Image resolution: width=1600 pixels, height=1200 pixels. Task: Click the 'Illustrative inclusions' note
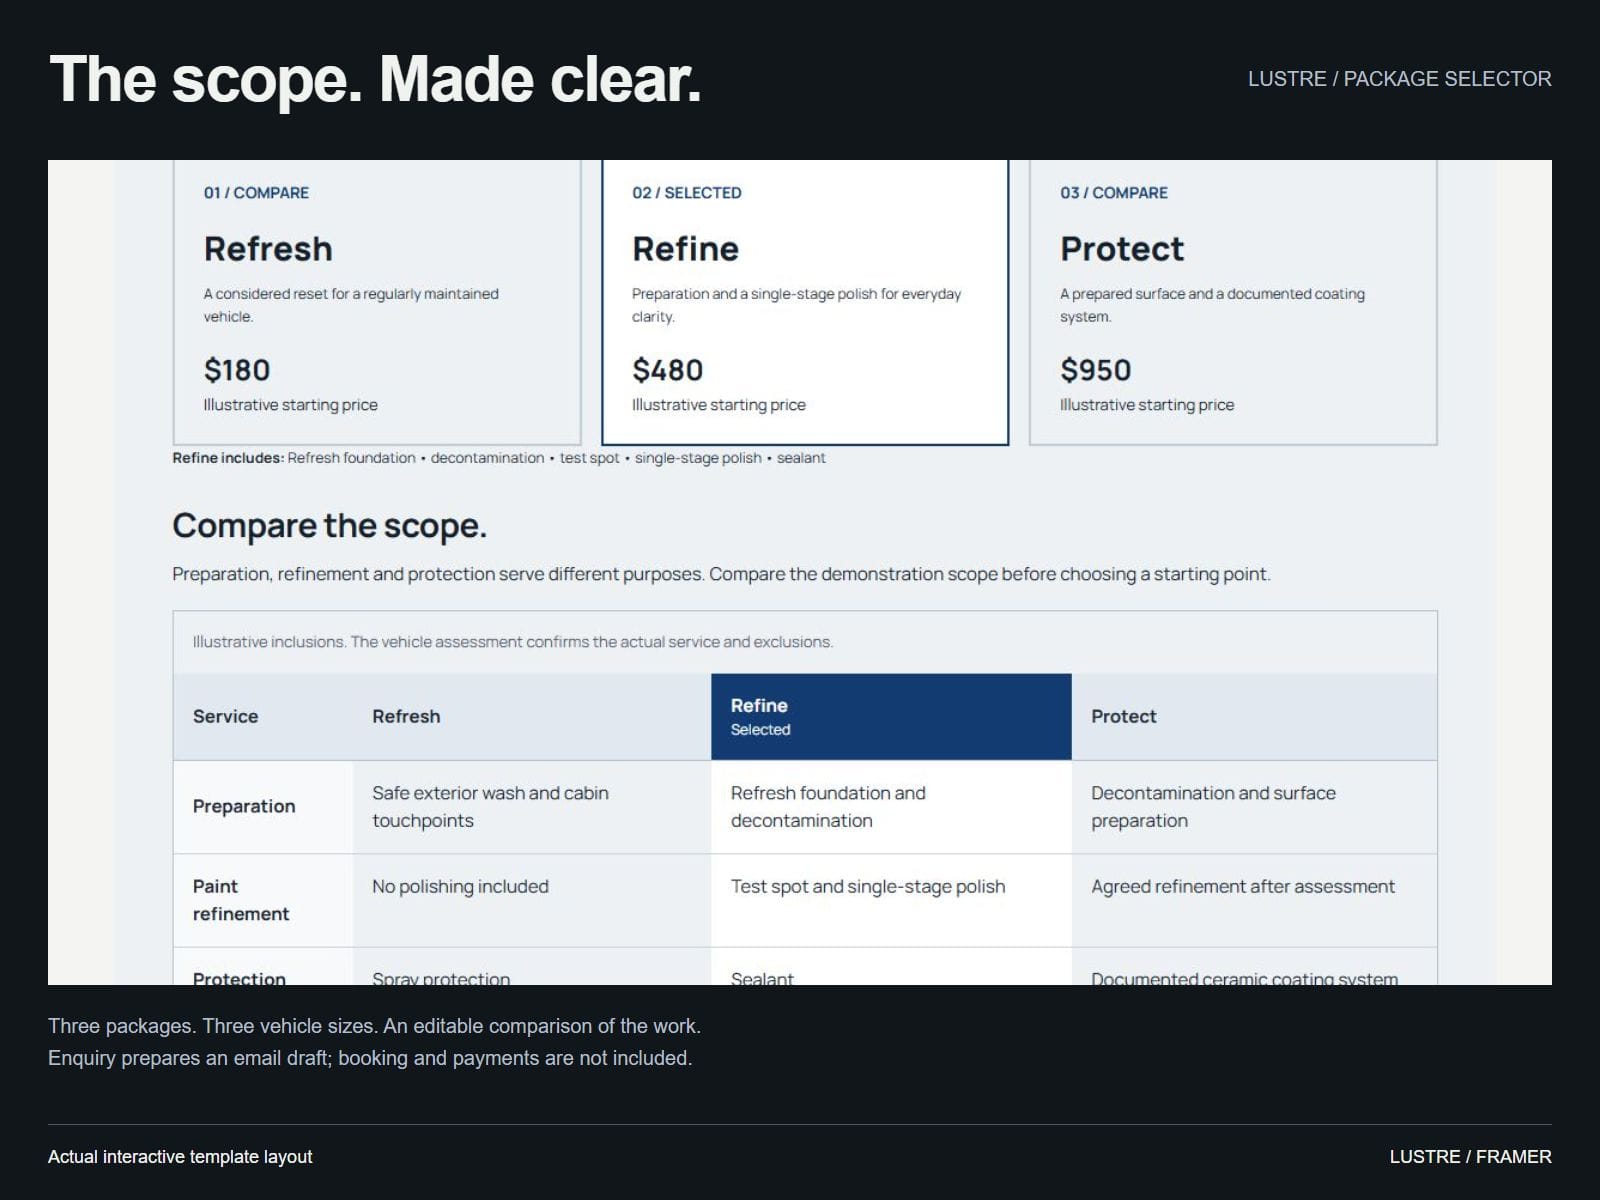coord(513,642)
